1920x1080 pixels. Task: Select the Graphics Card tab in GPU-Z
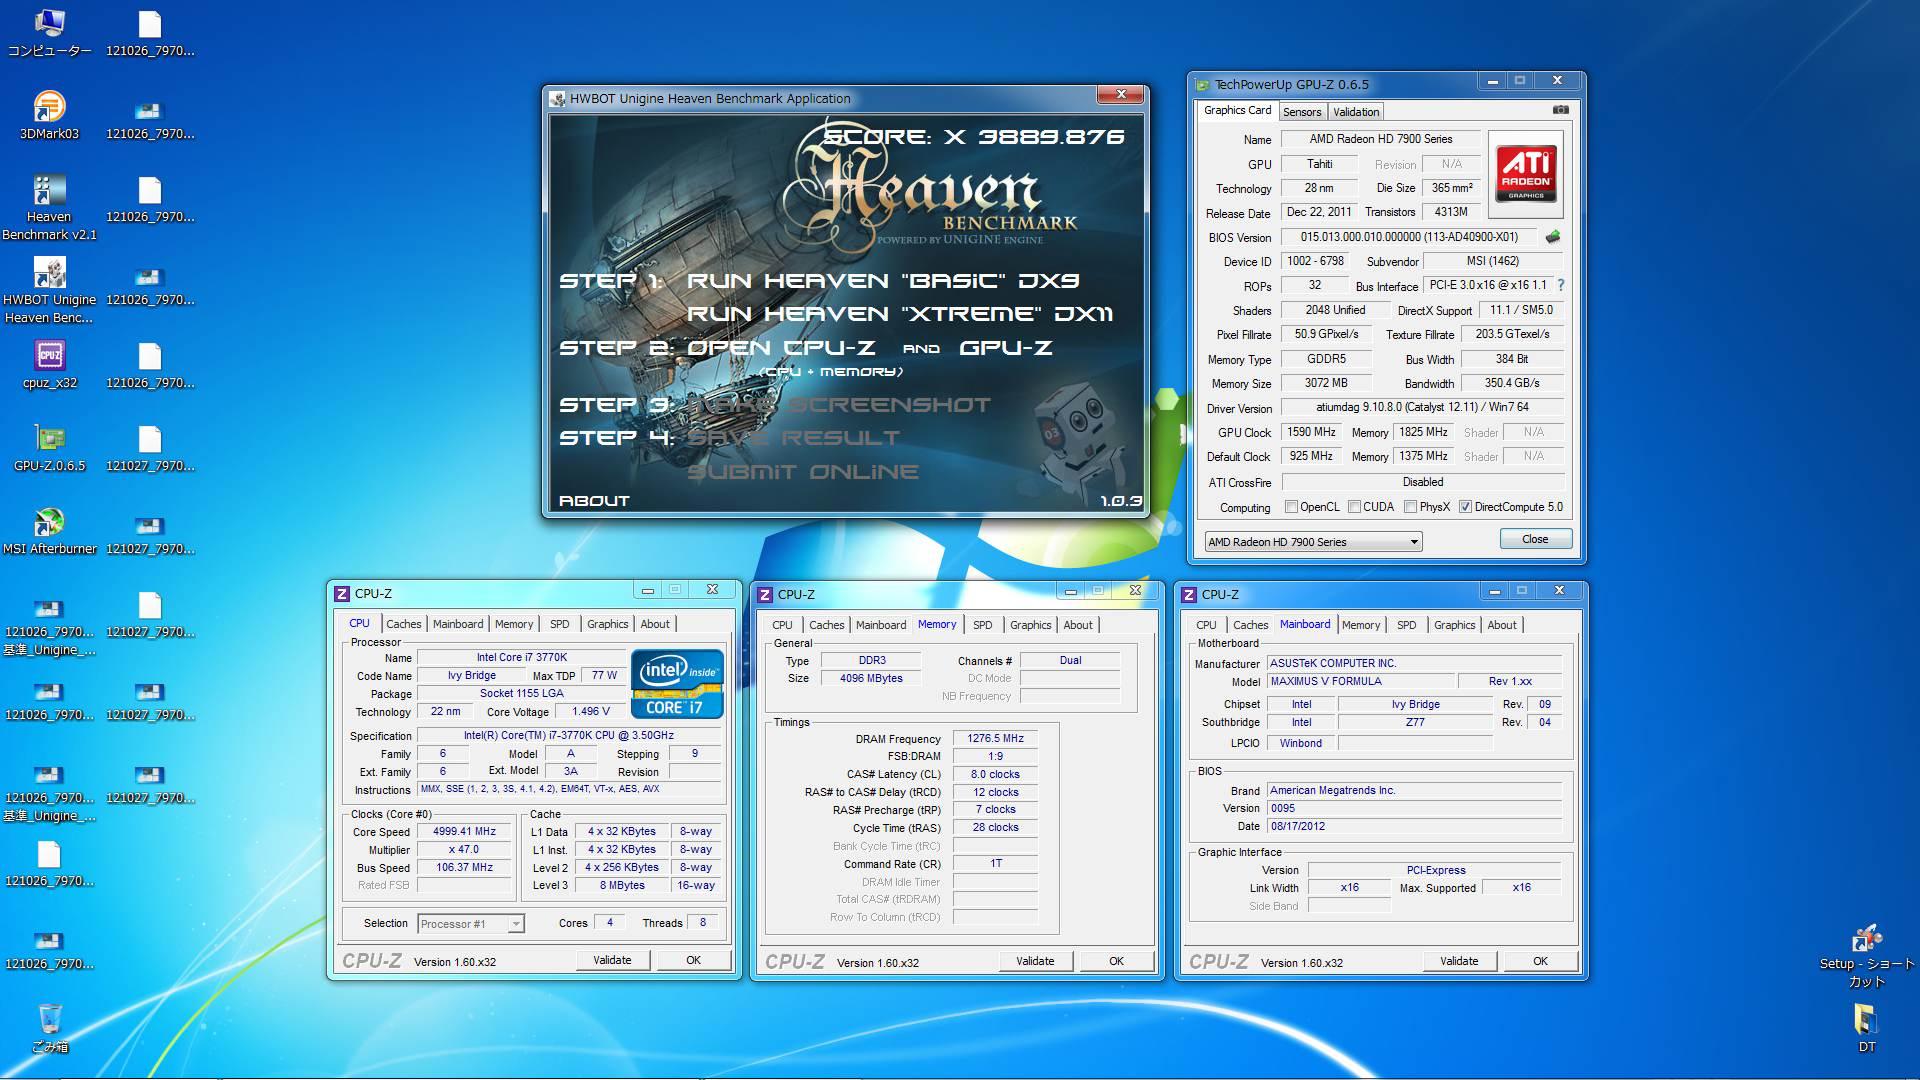(1237, 110)
